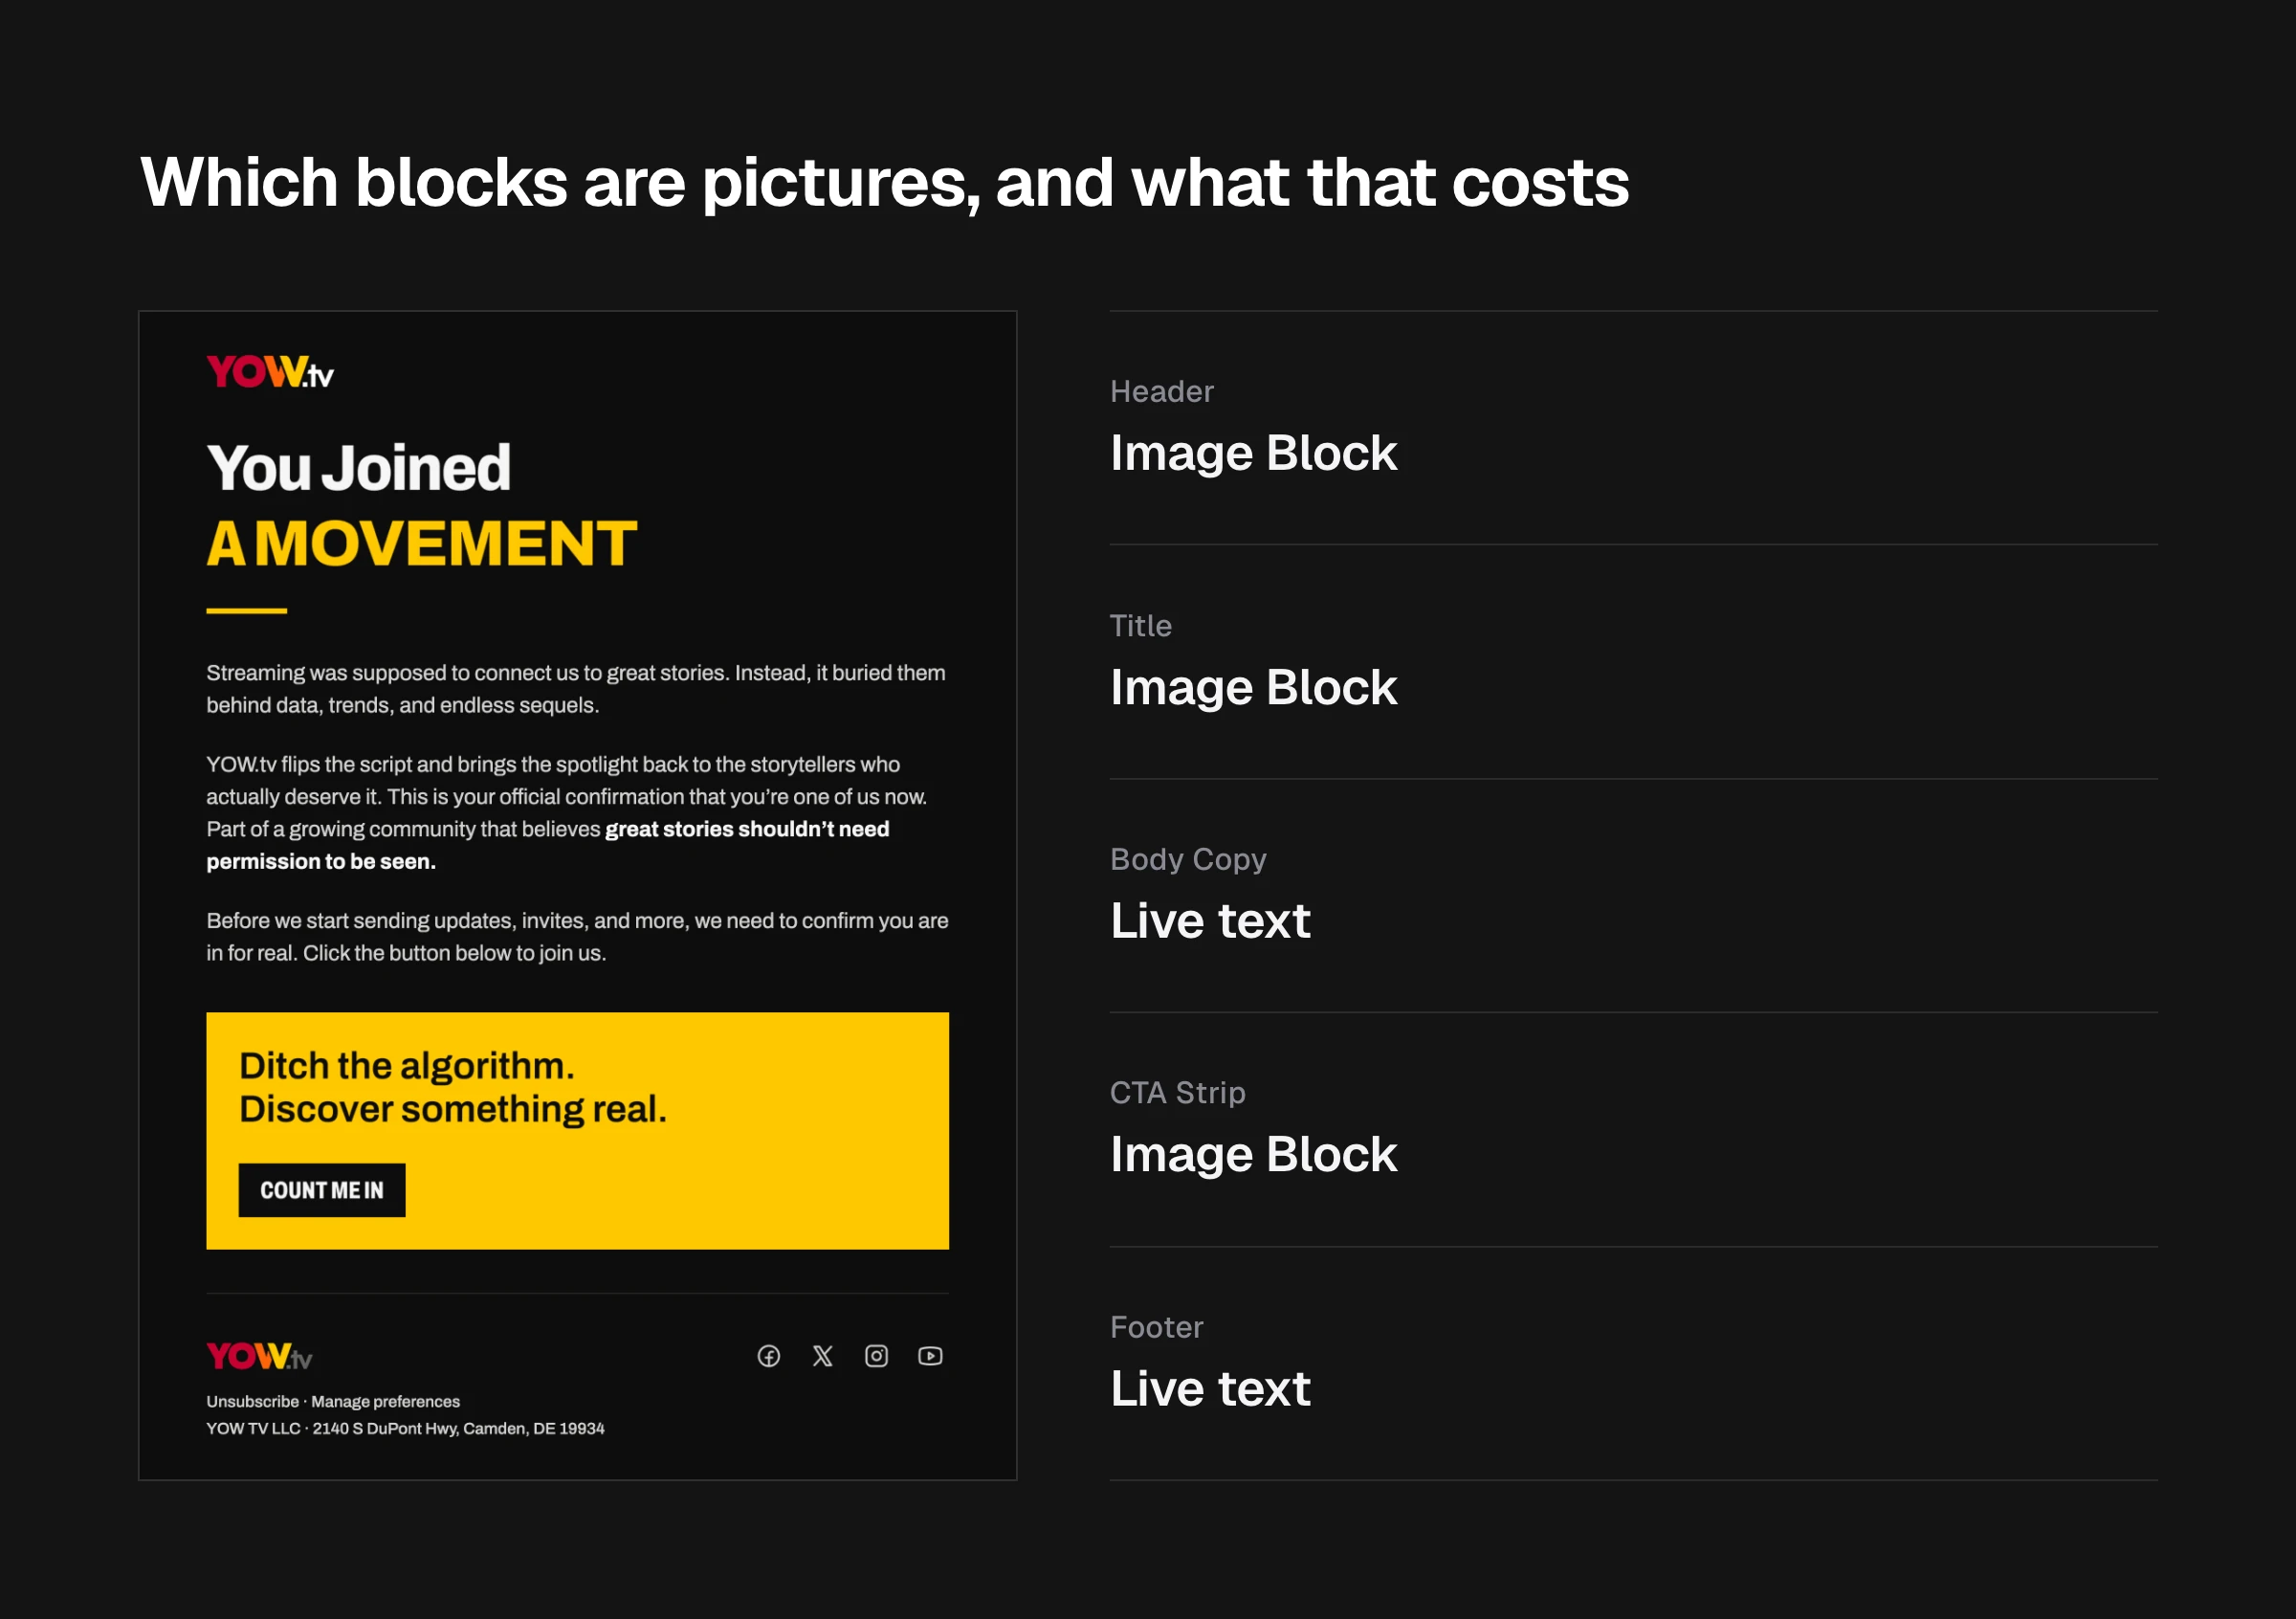This screenshot has height=1619, width=2296.
Task: Click 'Image Block' under CTA Strip
Action: pos(1253,1154)
